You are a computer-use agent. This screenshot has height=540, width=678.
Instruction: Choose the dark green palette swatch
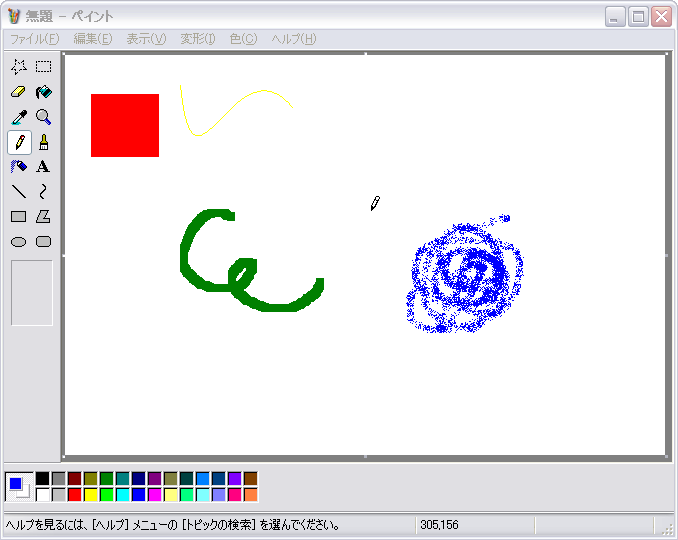pos(106,479)
